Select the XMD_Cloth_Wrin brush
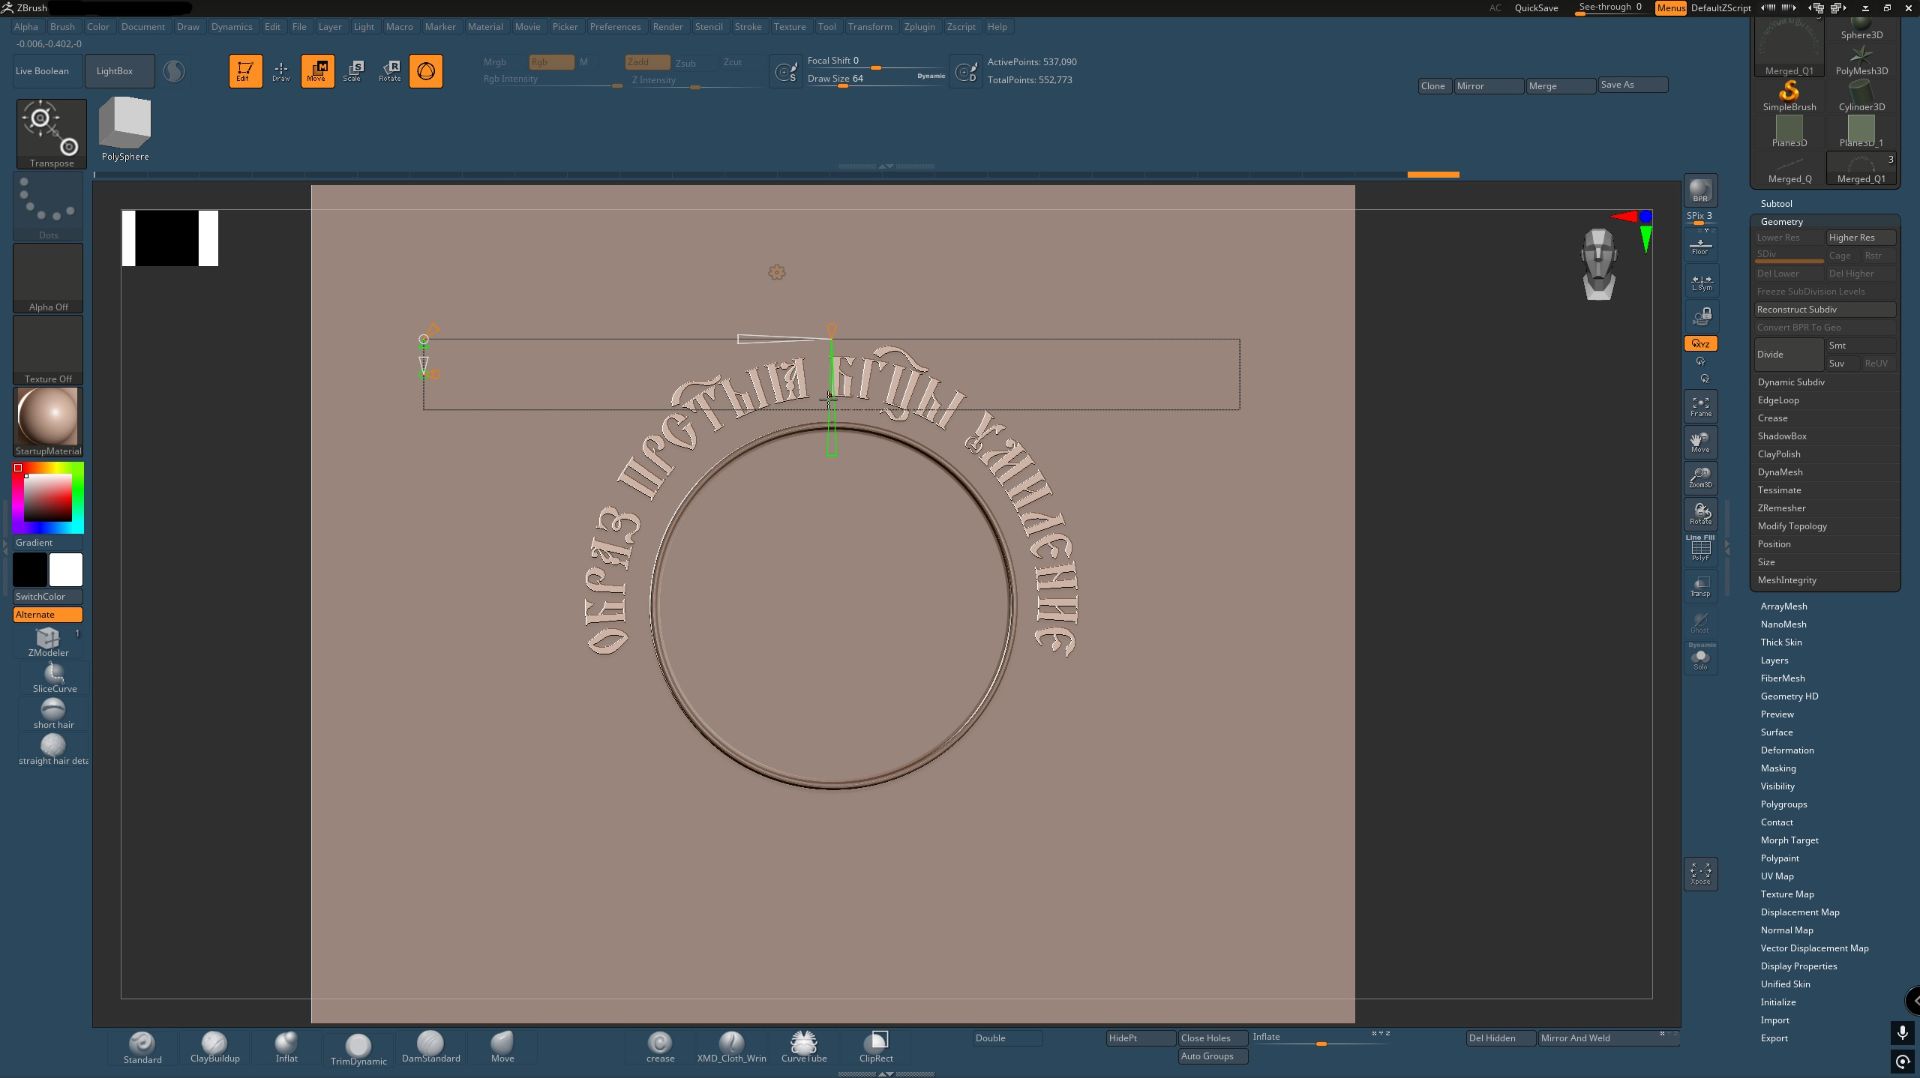This screenshot has height=1078, width=1920. click(732, 1047)
